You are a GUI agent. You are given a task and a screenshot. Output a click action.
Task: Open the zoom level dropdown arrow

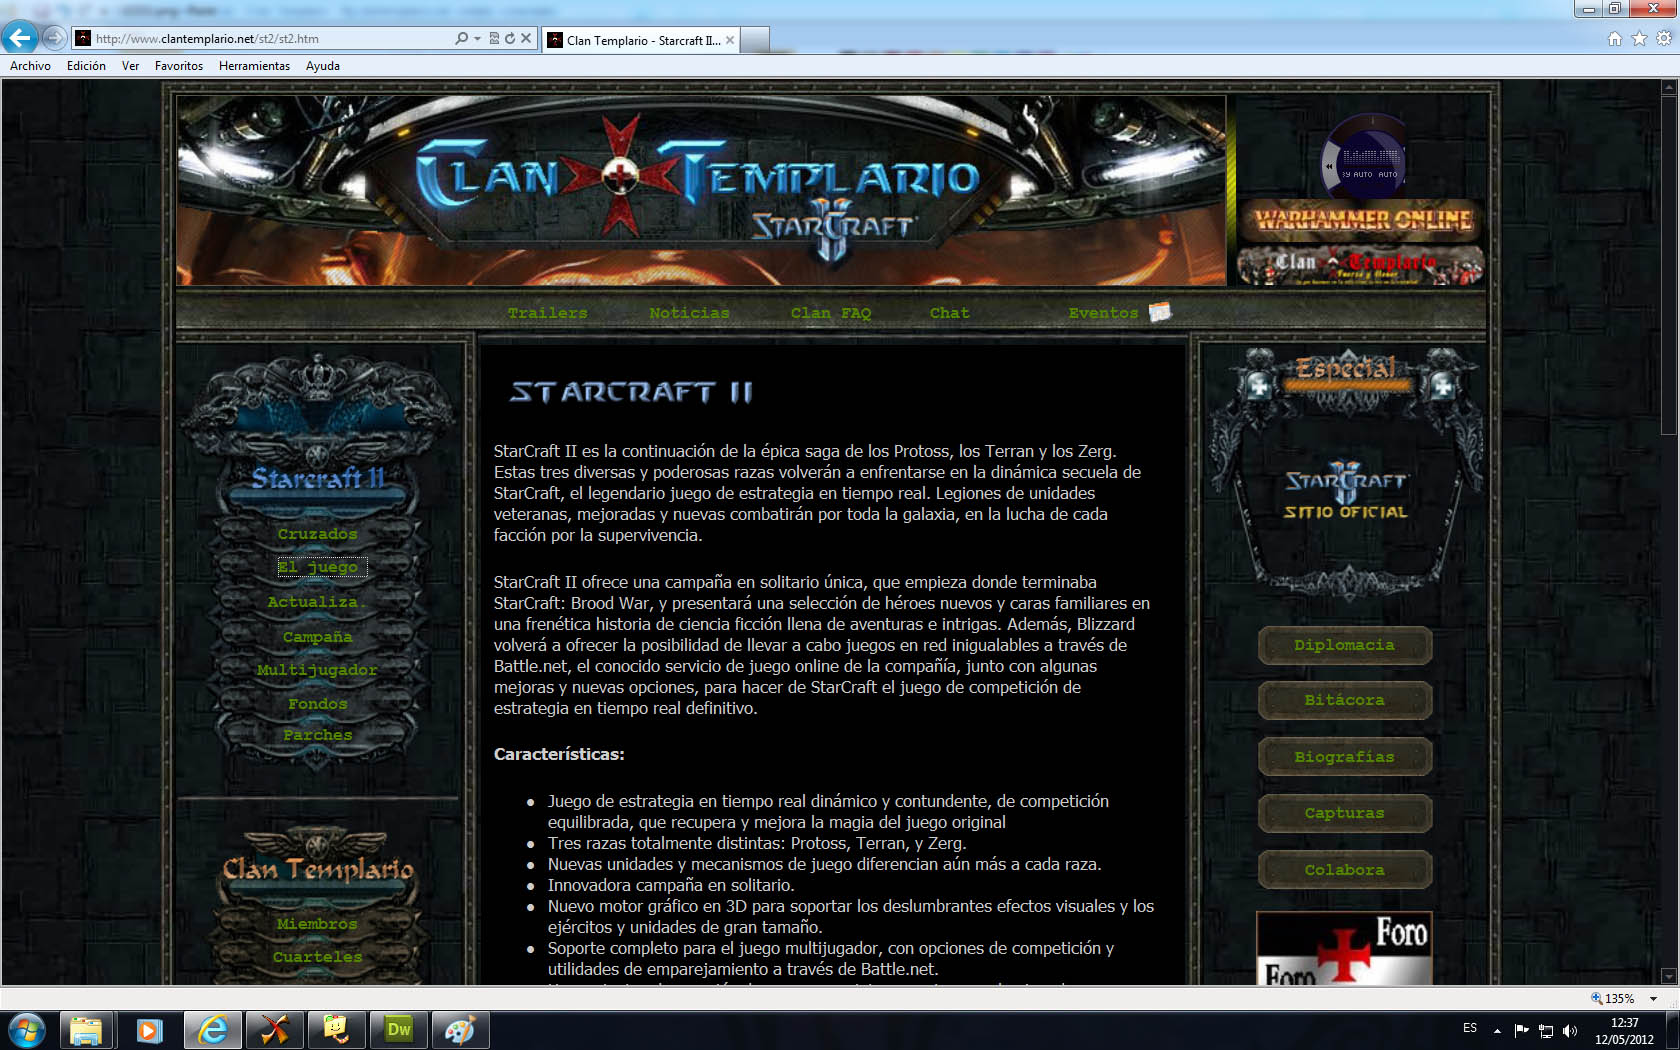[1653, 999]
